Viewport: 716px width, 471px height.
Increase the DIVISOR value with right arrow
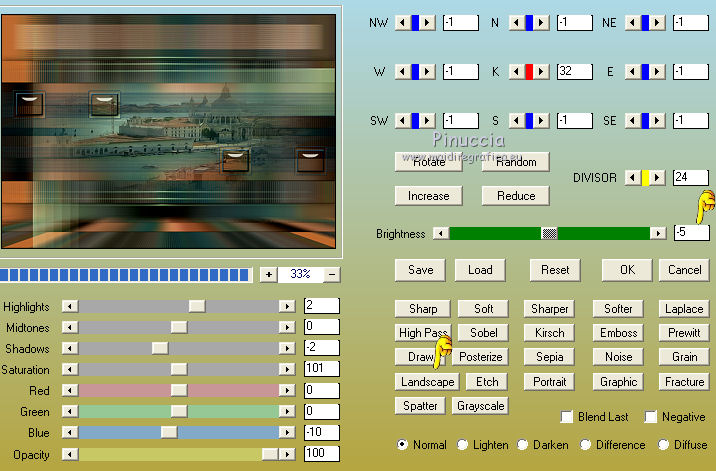point(658,177)
